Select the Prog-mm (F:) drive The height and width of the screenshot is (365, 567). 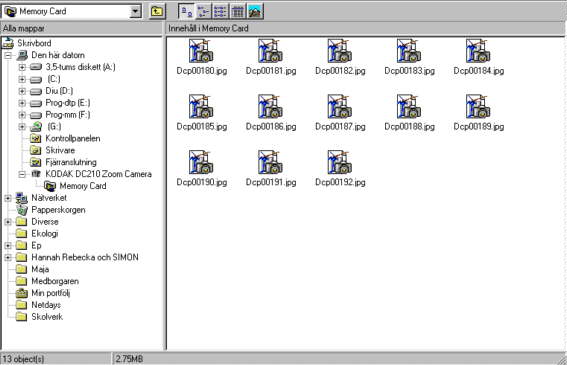coord(68,115)
